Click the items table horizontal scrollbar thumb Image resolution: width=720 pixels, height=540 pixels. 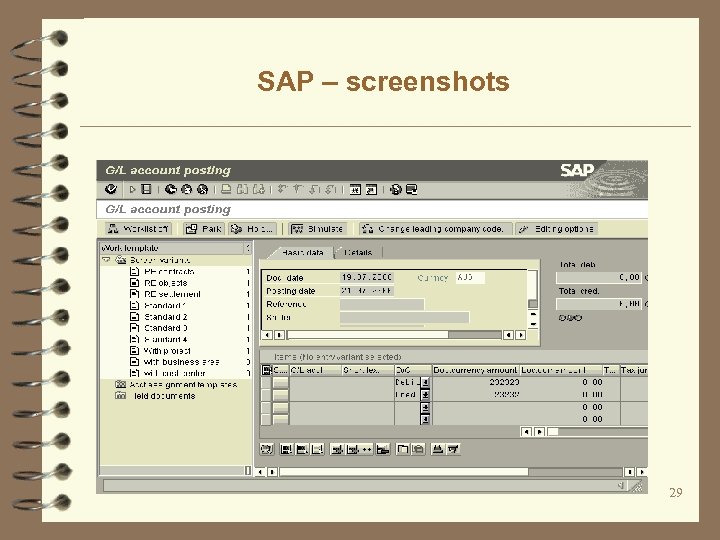(x=553, y=432)
